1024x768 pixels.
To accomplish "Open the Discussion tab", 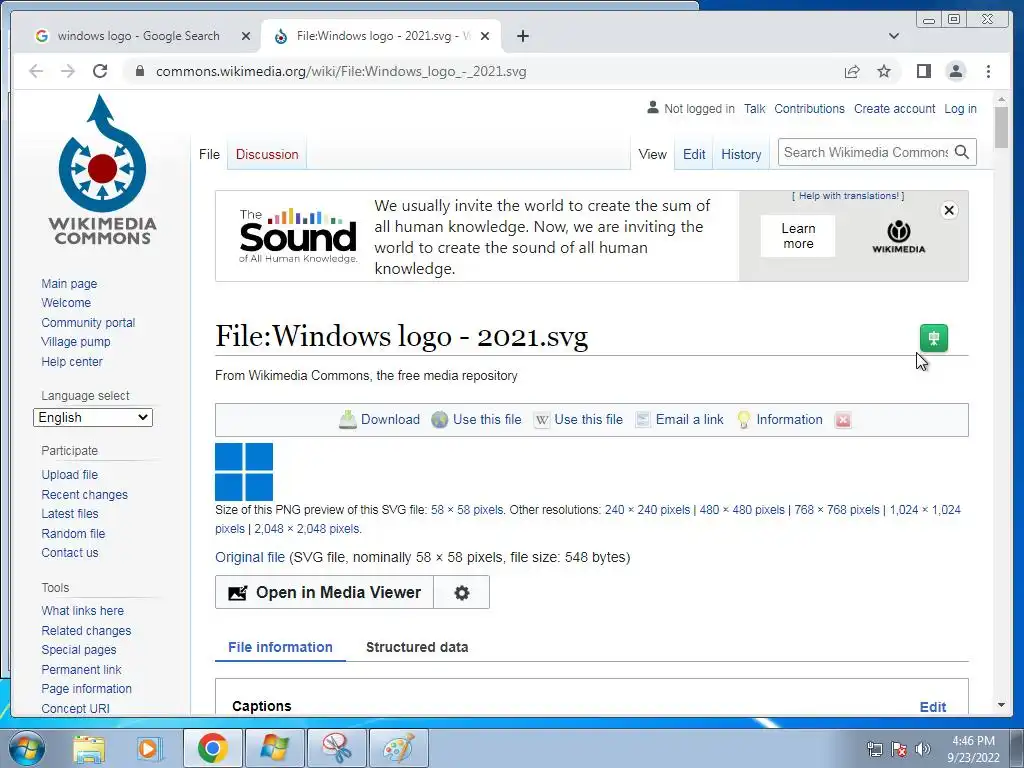I will pyautogui.click(x=267, y=154).
